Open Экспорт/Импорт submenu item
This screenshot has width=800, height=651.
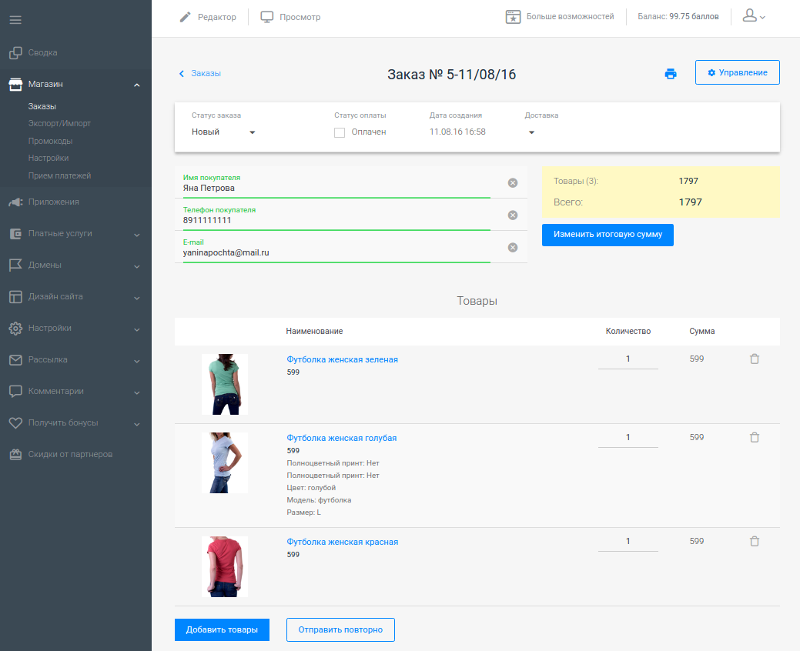(x=59, y=123)
